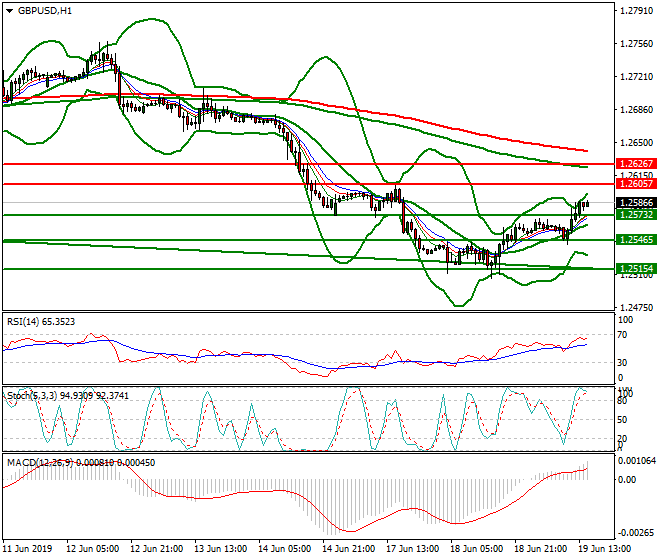Click the 11 Jun 2019 time axis label

(29, 550)
